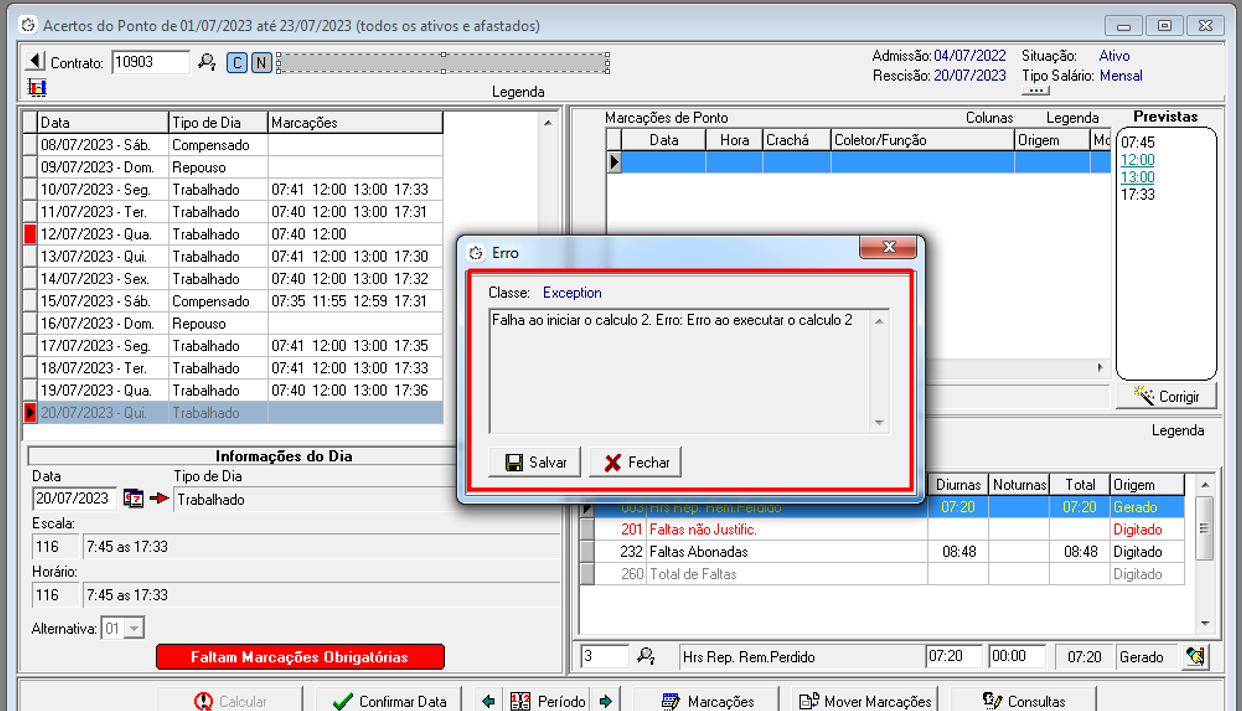Click the previous contract arrow icon

(x=35, y=62)
